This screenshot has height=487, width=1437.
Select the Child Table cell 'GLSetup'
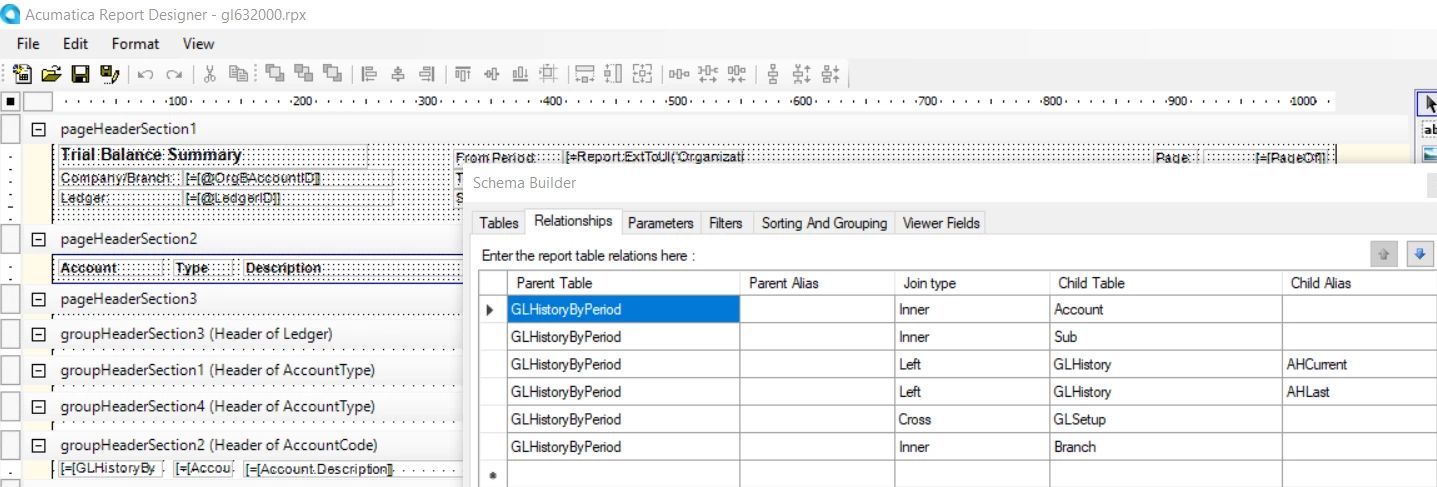[x=1166, y=419]
